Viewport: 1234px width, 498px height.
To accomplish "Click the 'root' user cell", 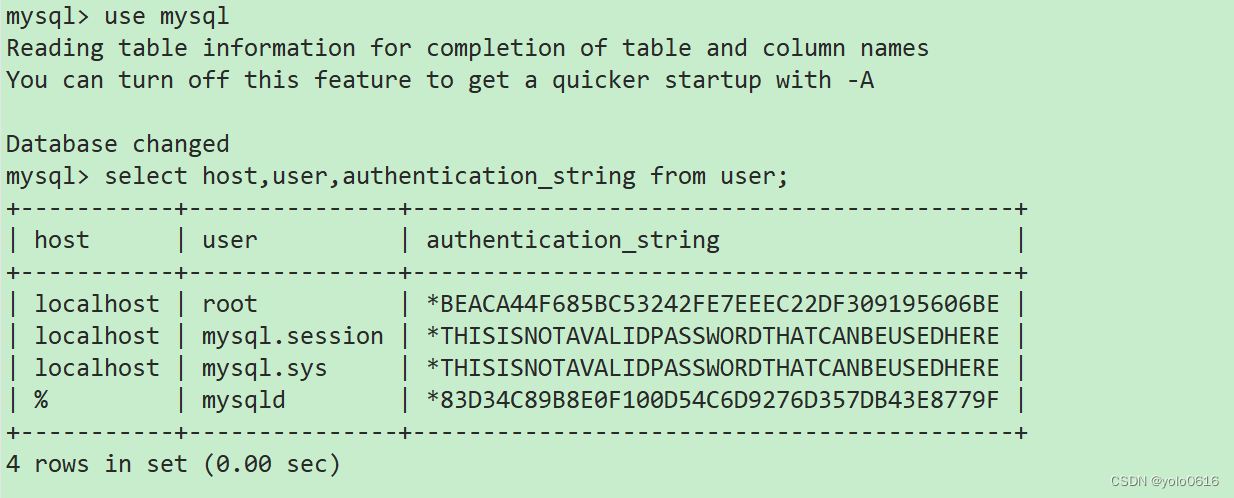I will click(229, 304).
